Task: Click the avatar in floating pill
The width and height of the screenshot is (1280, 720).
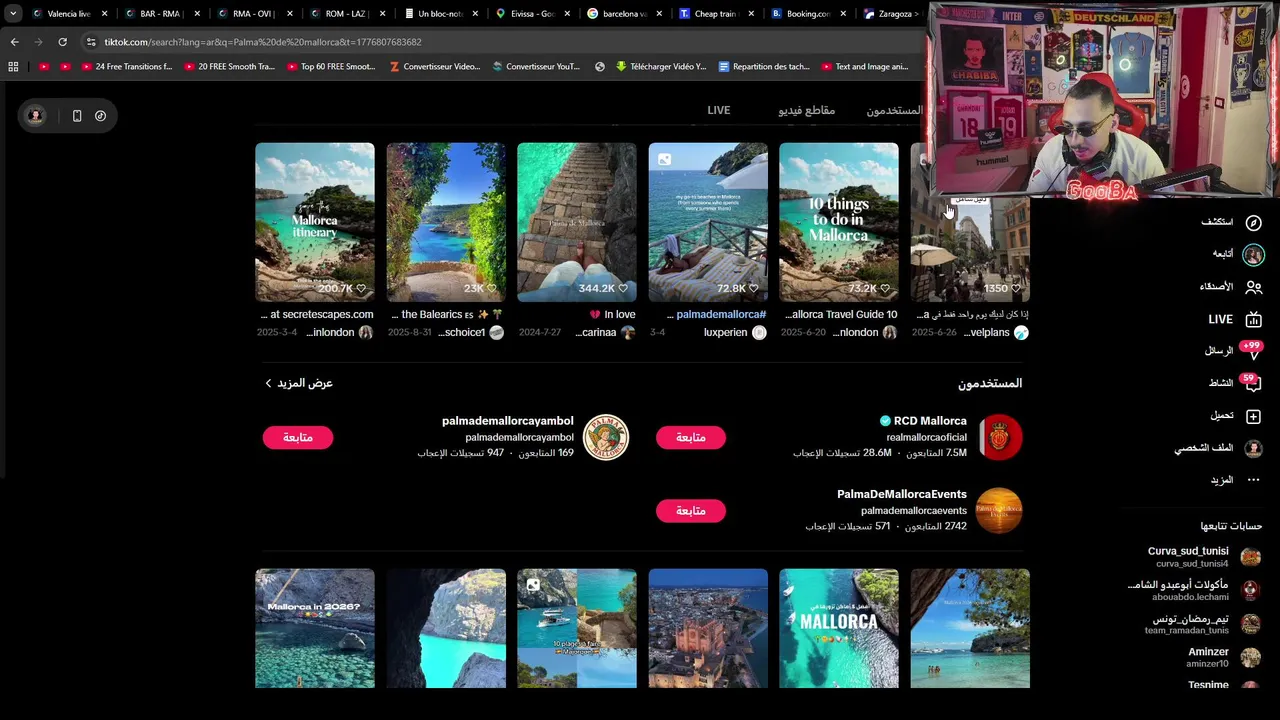Action: 35,116
